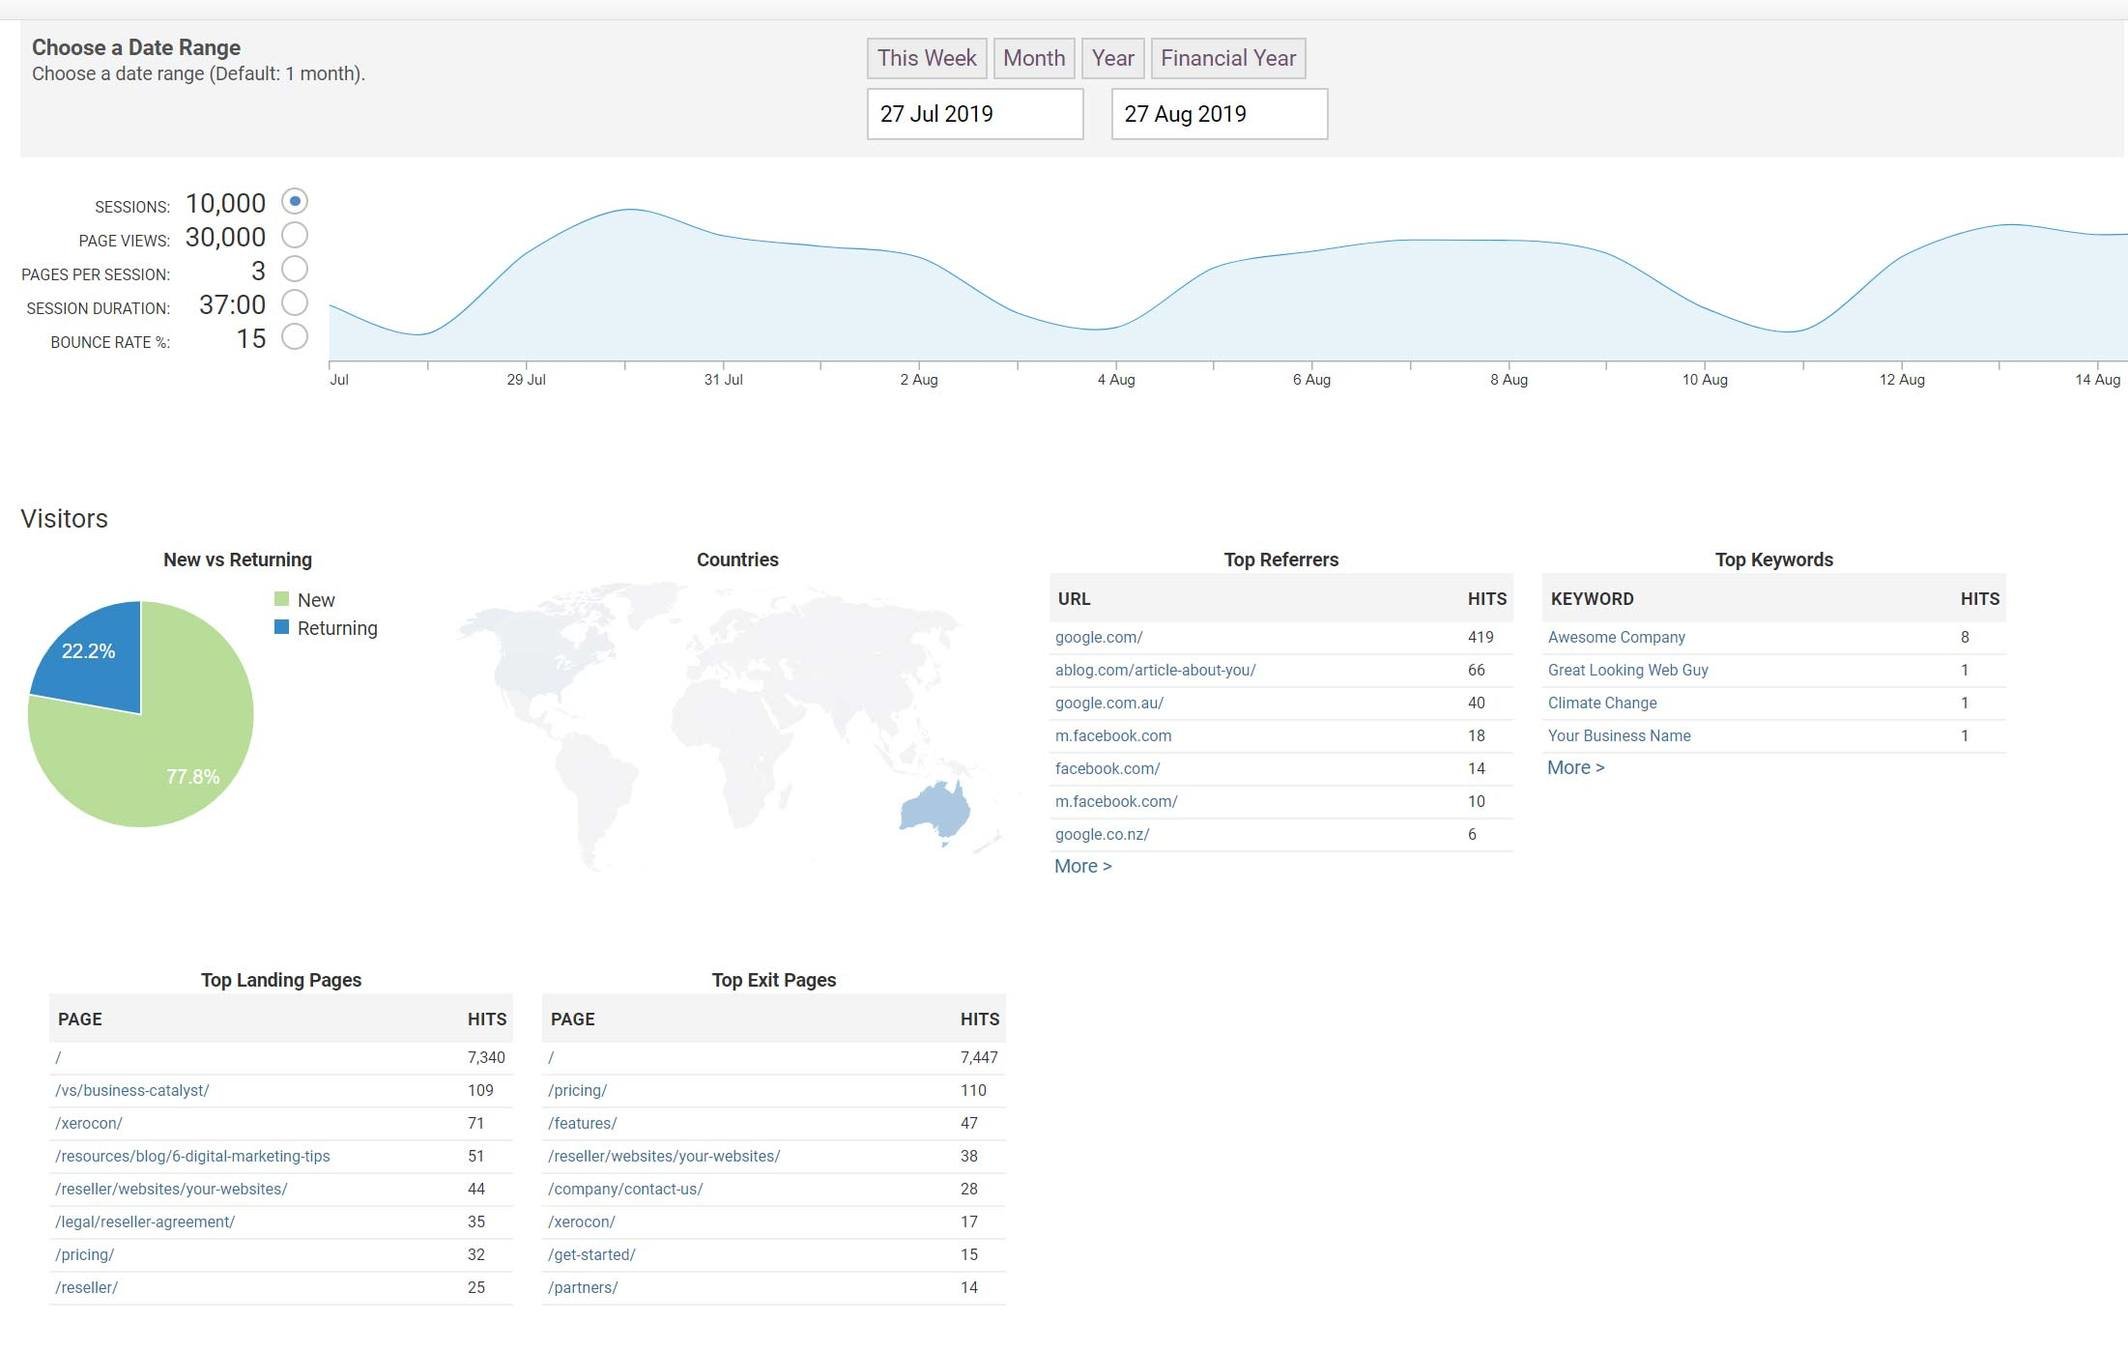Click the blue Returning legend swatch
This screenshot has width=2128, height=1350.
tap(282, 627)
